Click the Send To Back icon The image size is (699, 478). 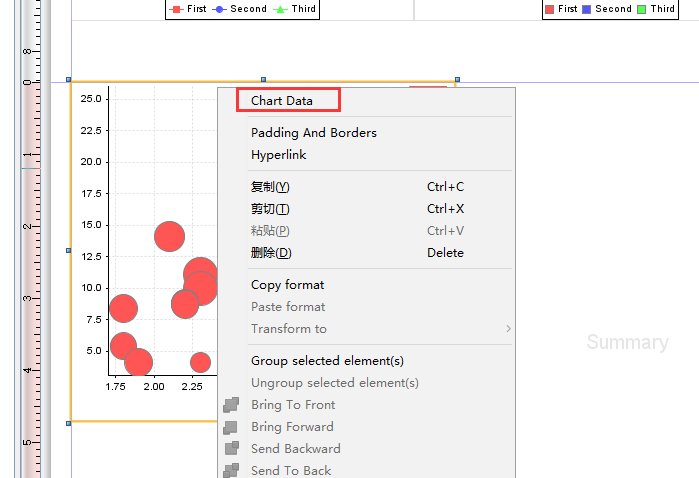pyautogui.click(x=231, y=470)
